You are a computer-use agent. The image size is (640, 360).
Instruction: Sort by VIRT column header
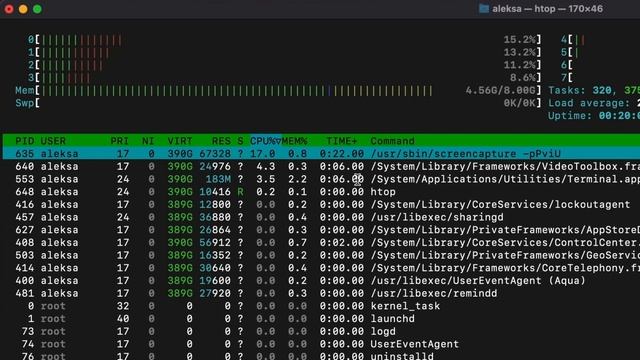(x=180, y=141)
